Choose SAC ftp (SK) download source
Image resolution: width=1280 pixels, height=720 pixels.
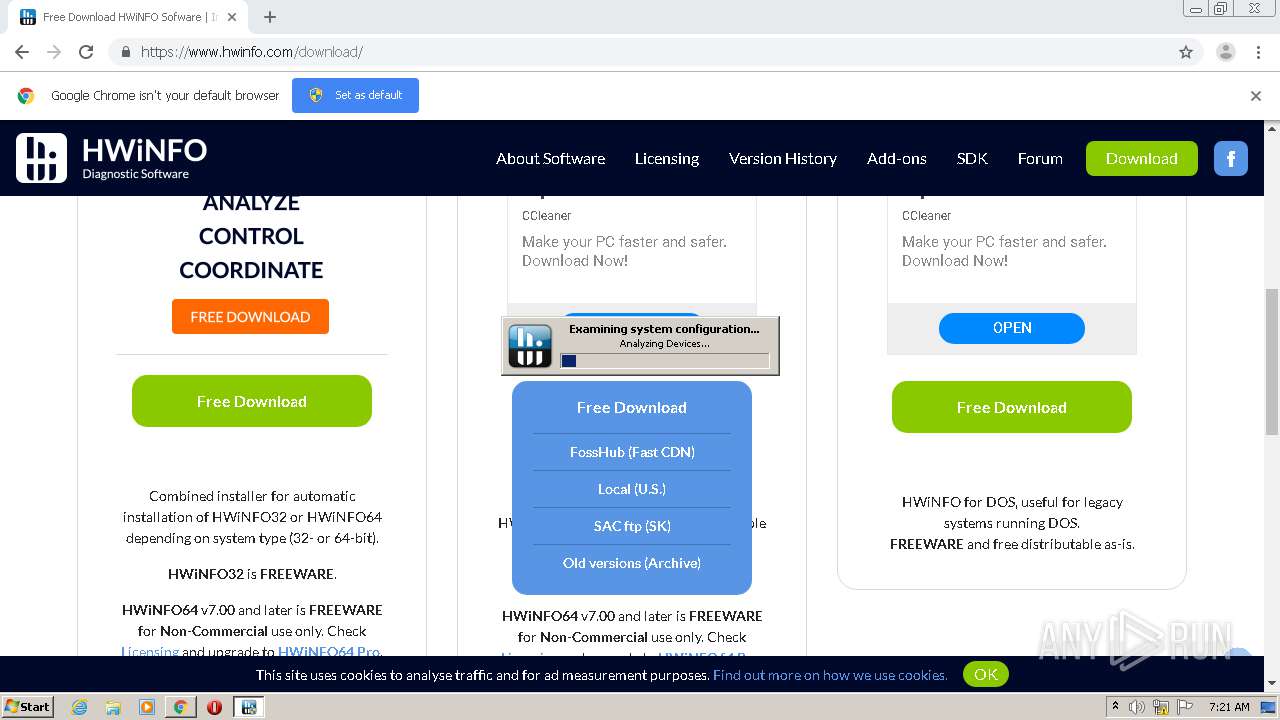(632, 526)
